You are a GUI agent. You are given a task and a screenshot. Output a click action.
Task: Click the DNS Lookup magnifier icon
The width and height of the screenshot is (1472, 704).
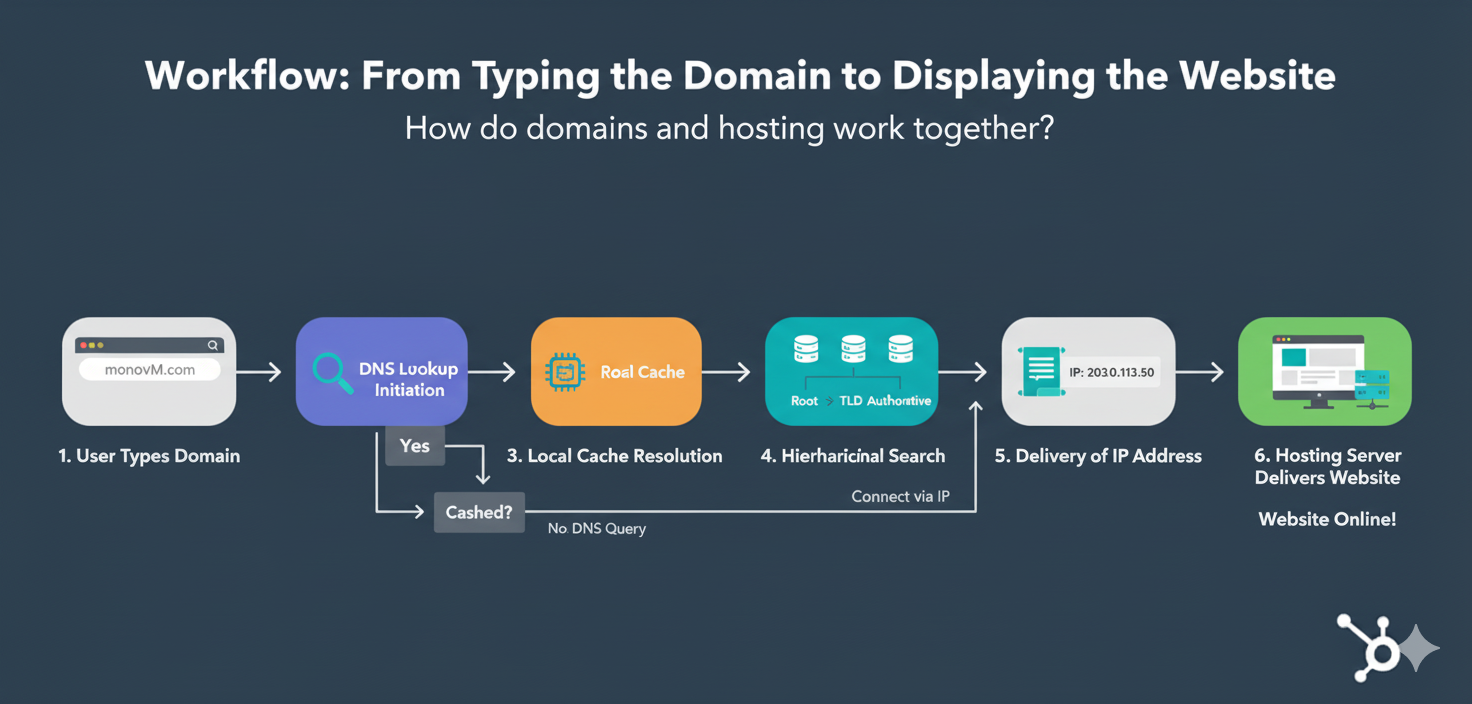click(x=328, y=374)
